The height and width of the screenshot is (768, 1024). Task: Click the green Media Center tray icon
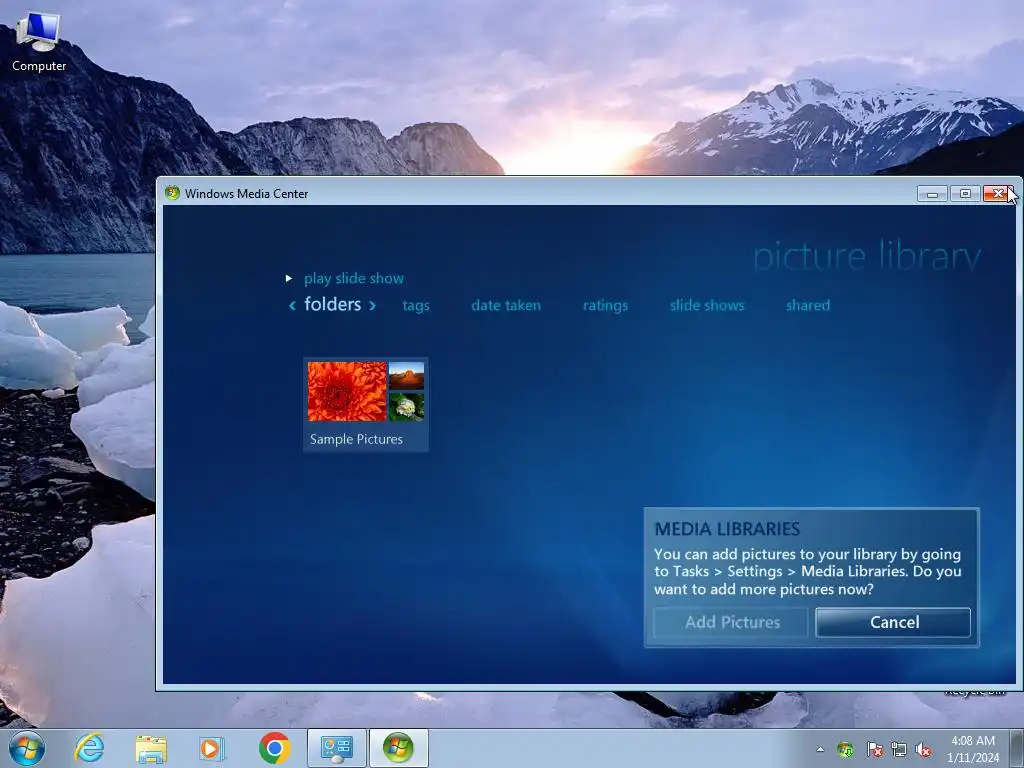coord(845,749)
